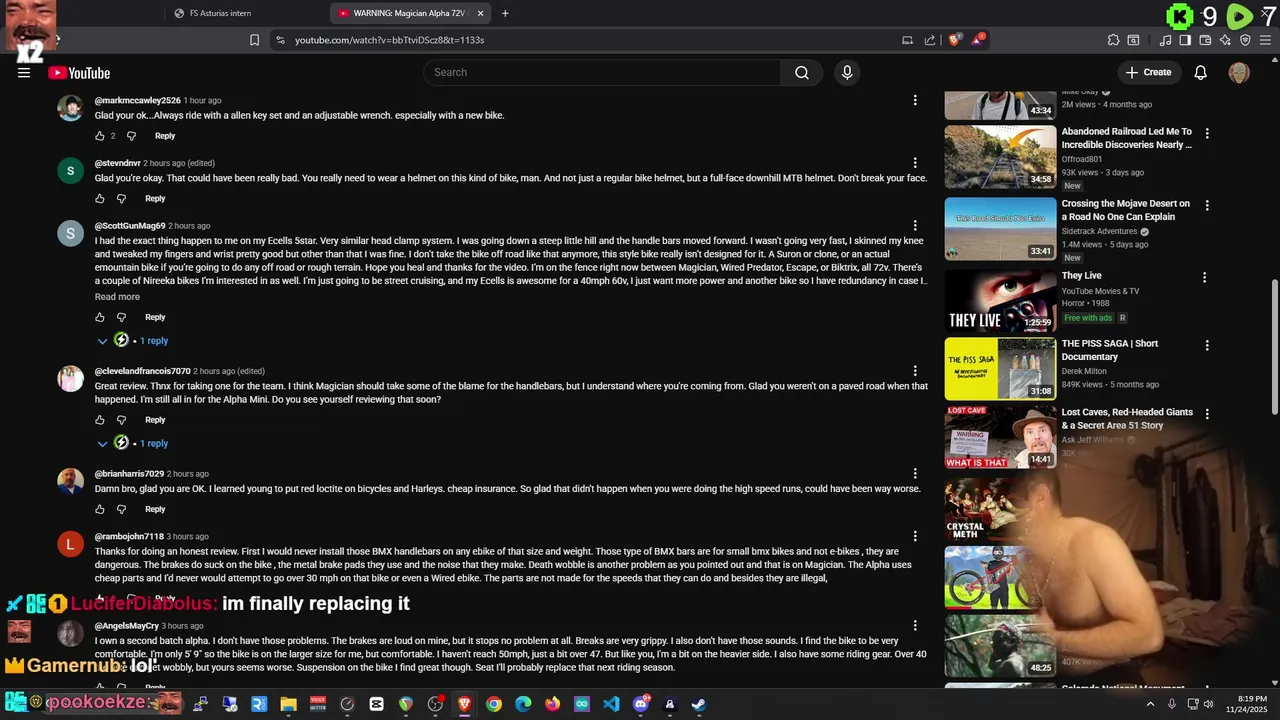Open Firefox from the taskbar
The height and width of the screenshot is (720, 1280).
552,704
